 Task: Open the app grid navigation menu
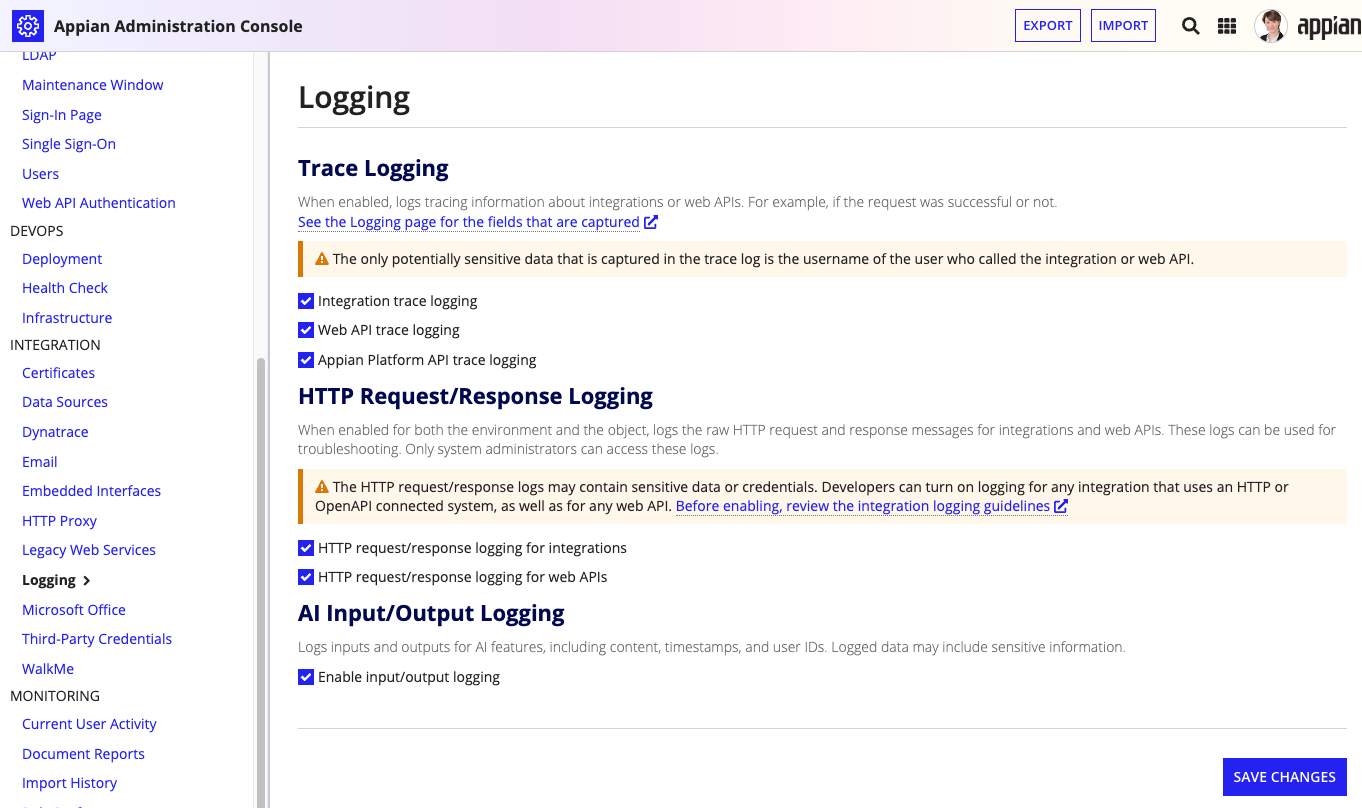[1227, 26]
